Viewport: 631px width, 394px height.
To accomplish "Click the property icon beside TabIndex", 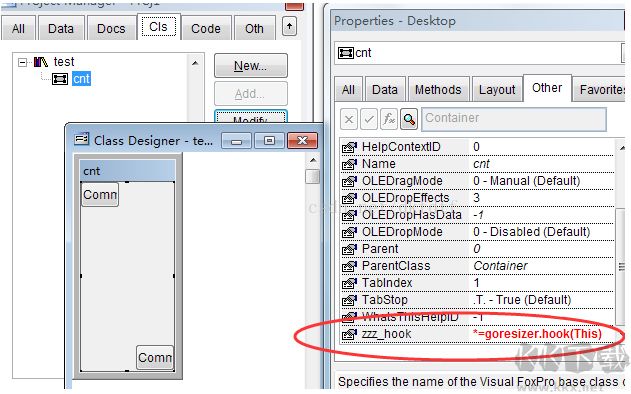I will coord(349,284).
